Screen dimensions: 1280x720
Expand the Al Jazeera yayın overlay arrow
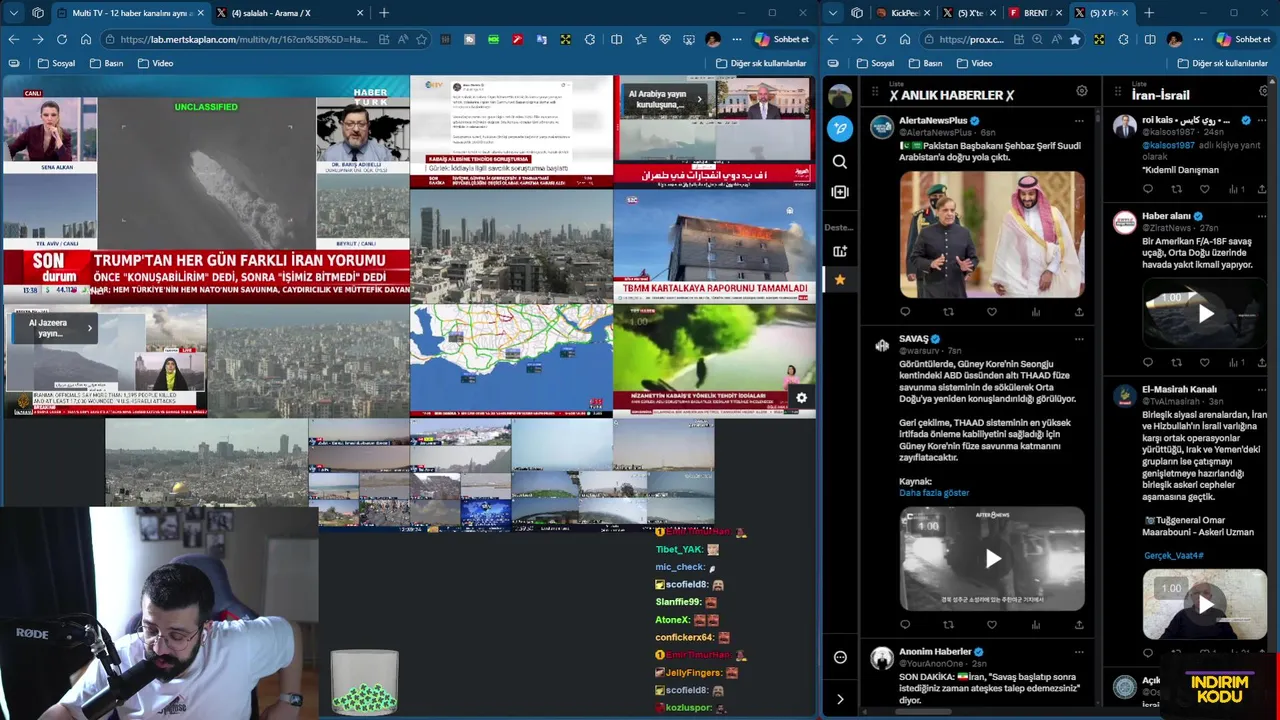point(89,328)
